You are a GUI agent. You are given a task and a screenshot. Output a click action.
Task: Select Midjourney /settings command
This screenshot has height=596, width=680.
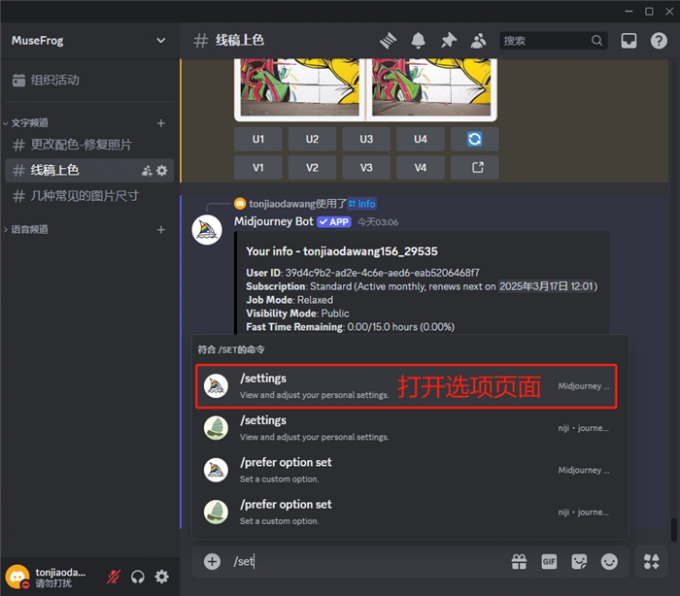pyautogui.click(x=406, y=386)
